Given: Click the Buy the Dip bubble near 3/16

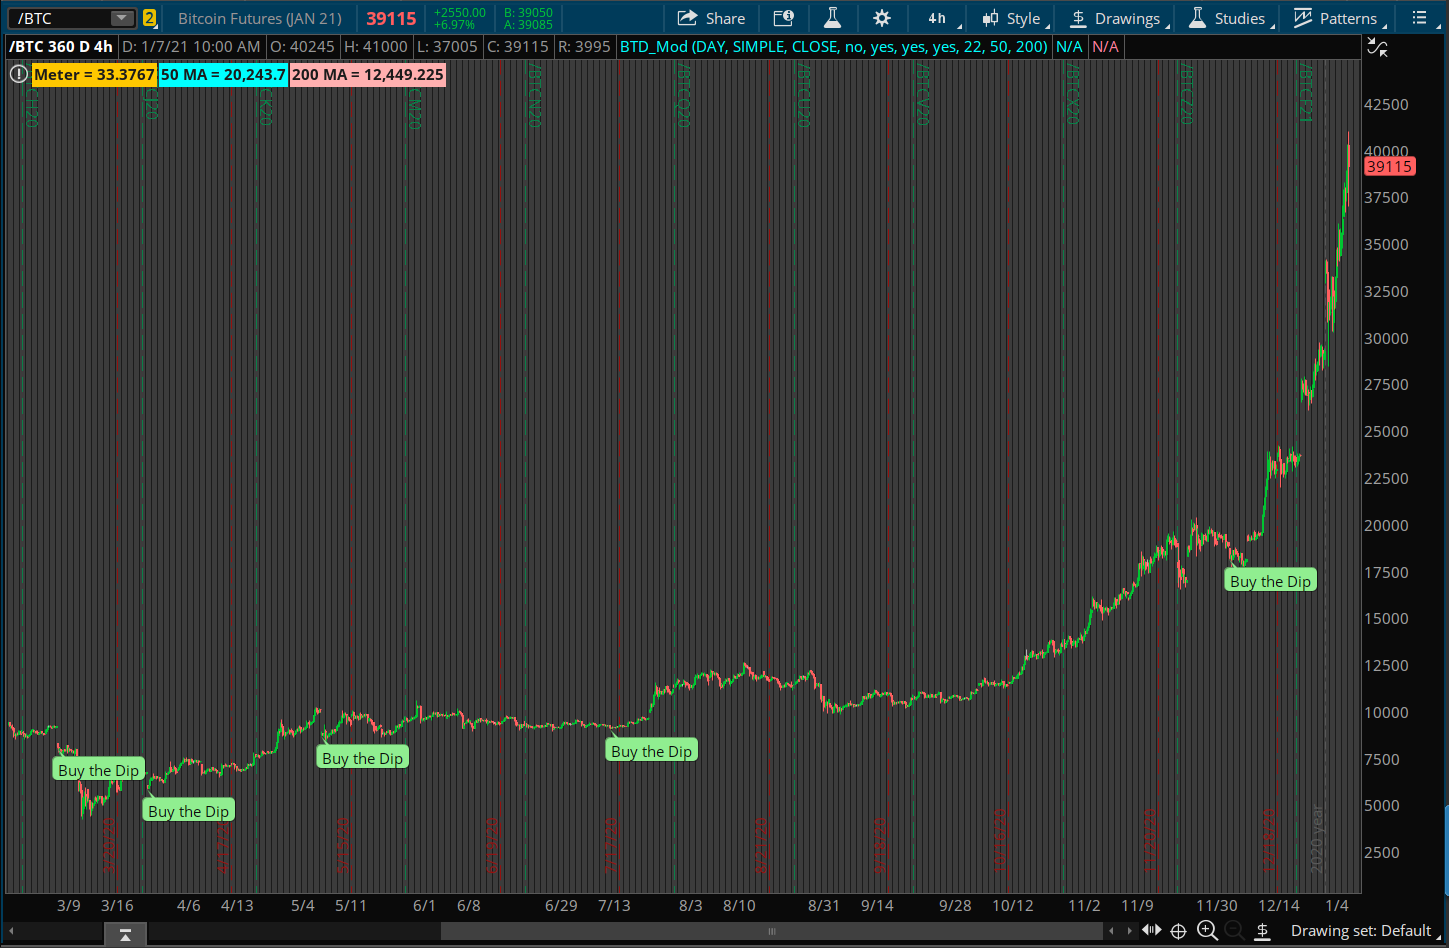Looking at the screenshot, I should (x=98, y=770).
